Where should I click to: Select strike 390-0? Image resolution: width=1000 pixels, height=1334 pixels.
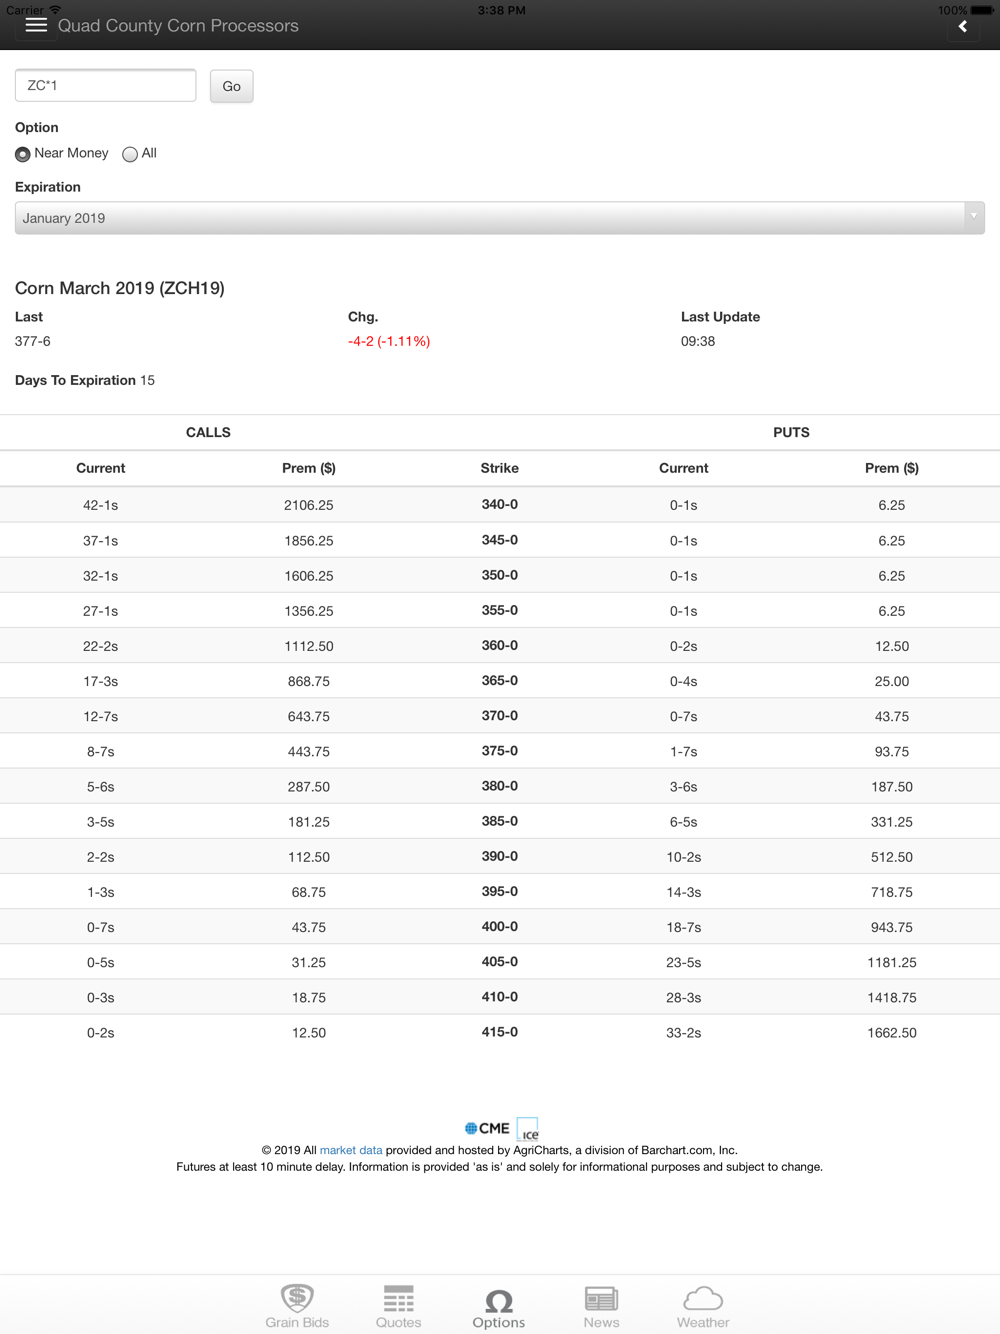click(500, 856)
